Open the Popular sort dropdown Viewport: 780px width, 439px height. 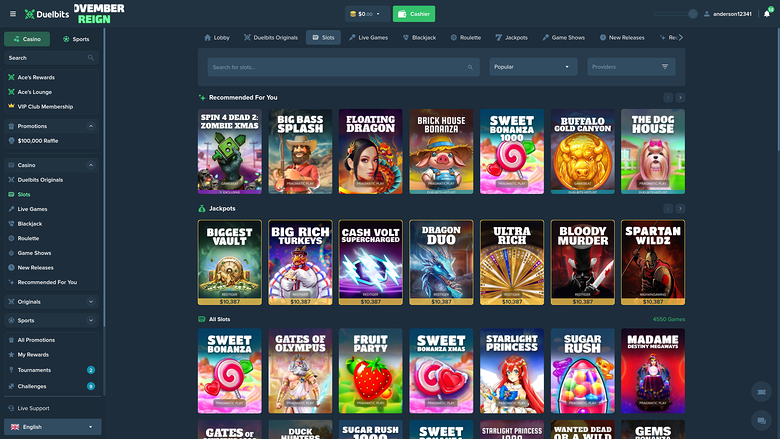533,67
